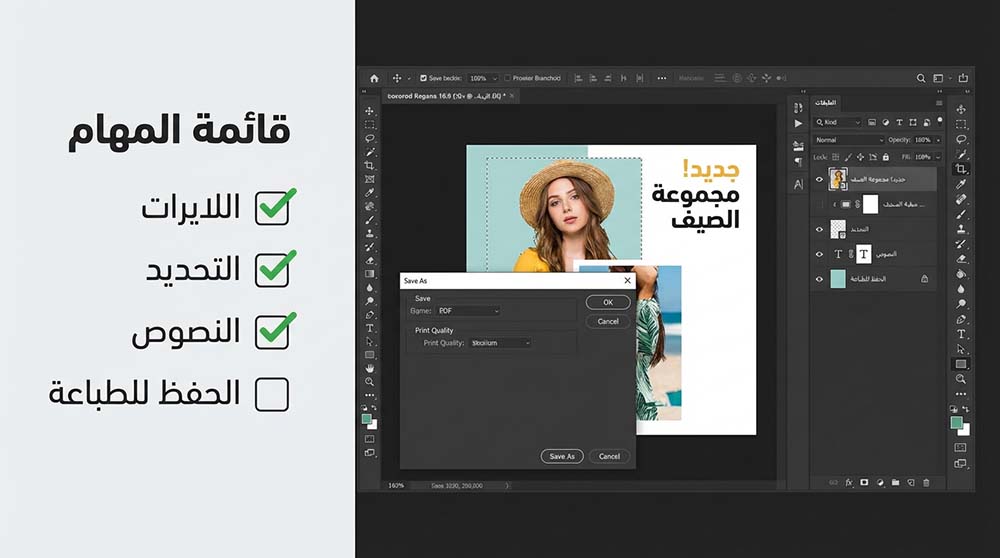
Task: Select the Crop tool in left toolbar
Action: point(370,165)
